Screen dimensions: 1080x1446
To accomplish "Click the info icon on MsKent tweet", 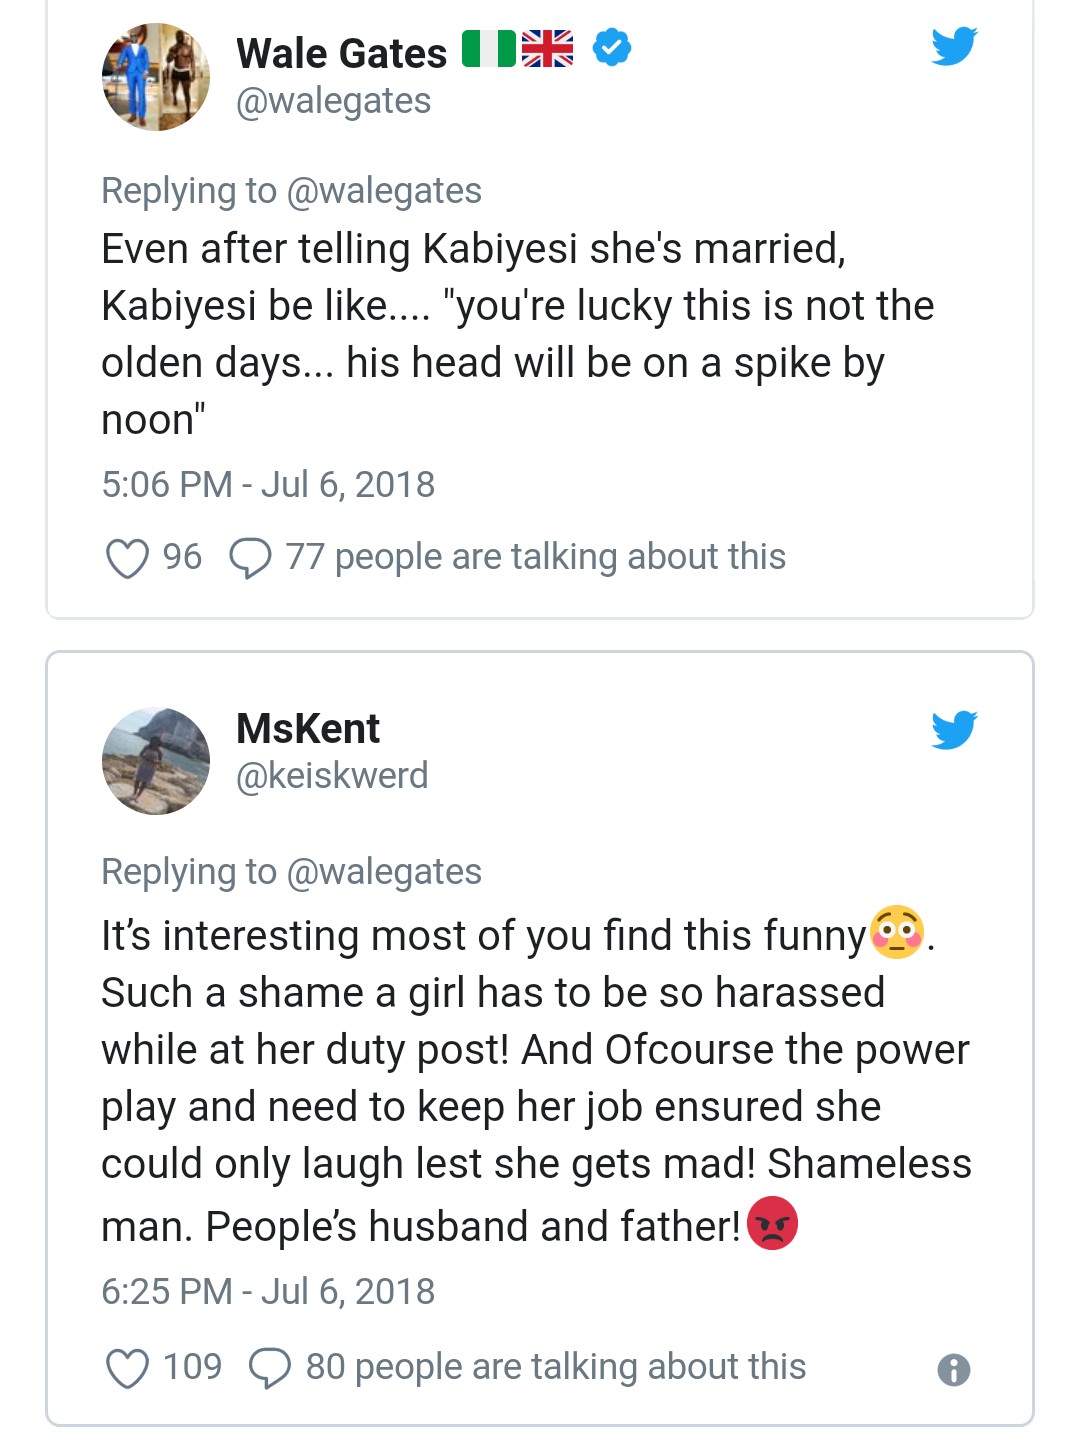I will tap(954, 1369).
